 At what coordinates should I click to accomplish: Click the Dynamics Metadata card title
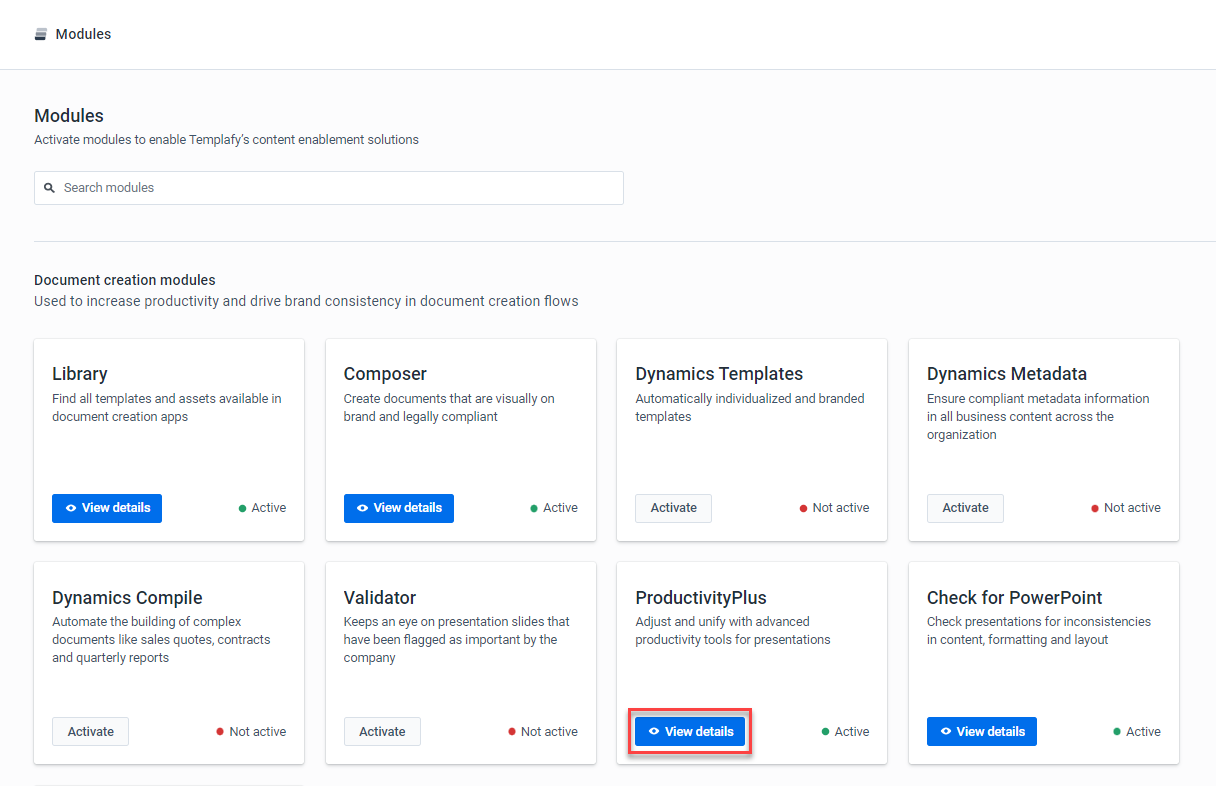click(1007, 374)
